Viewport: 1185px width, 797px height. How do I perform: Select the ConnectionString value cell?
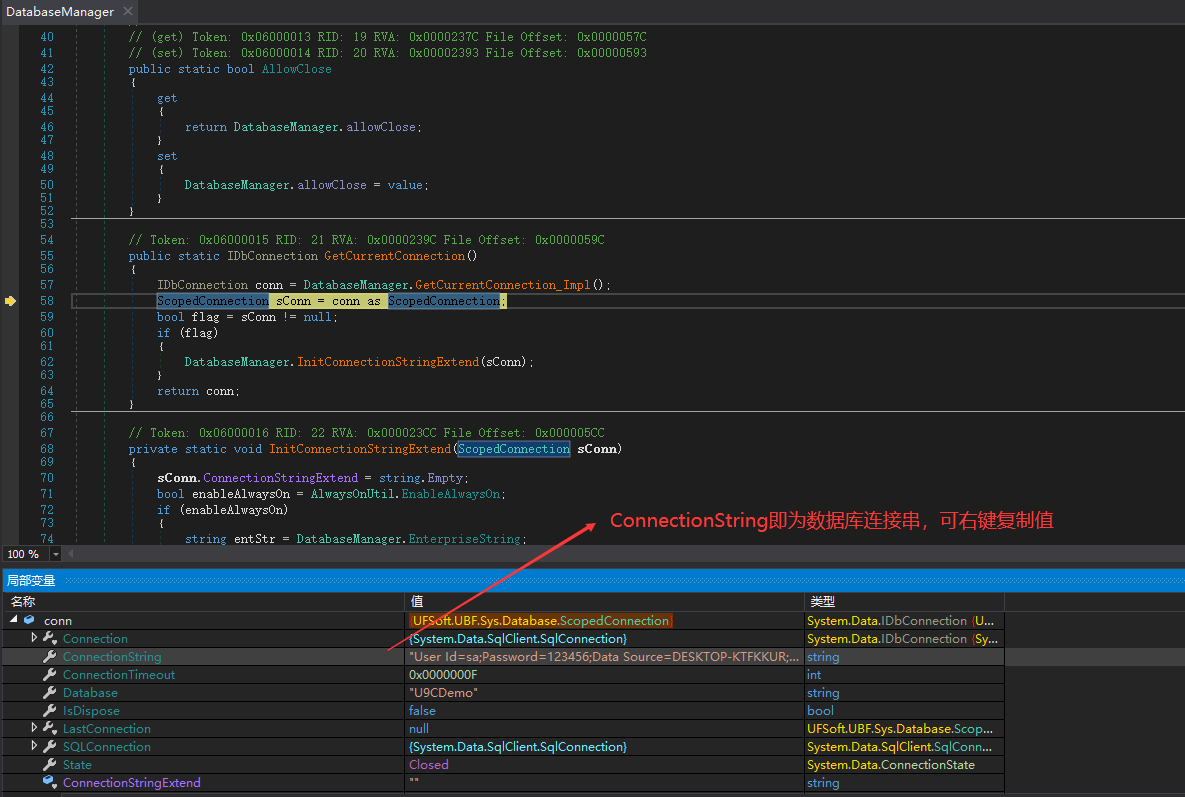click(604, 657)
